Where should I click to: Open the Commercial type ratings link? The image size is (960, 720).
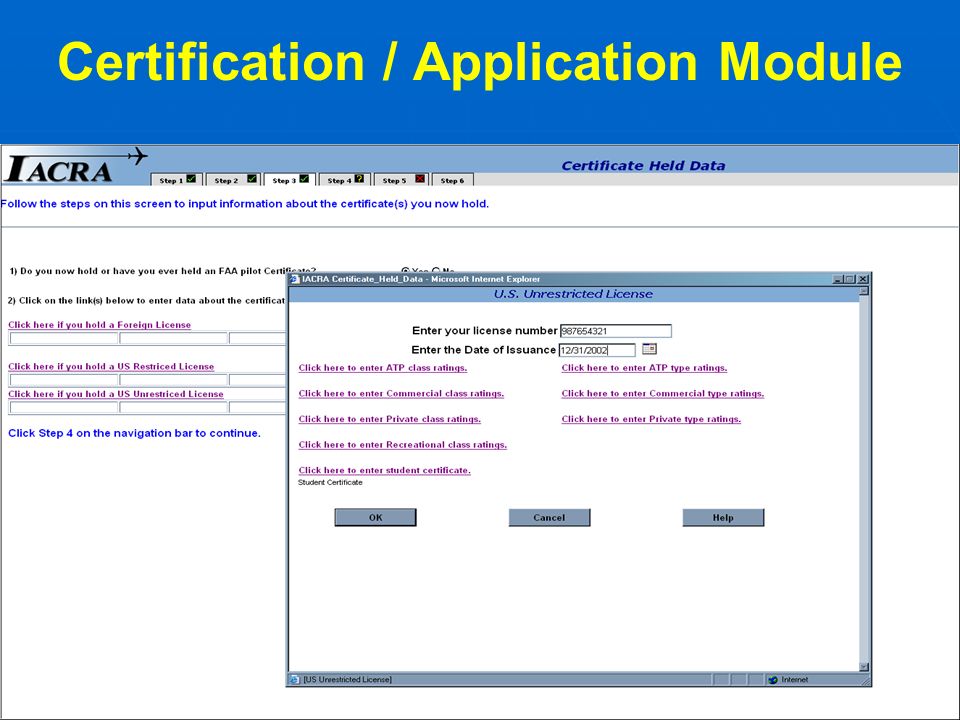click(662, 394)
